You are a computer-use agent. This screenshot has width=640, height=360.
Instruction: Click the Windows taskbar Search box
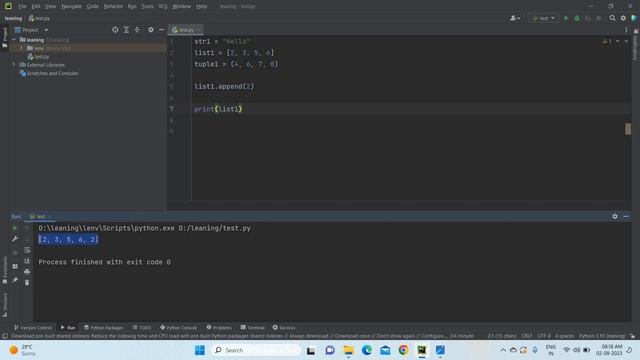click(256, 350)
